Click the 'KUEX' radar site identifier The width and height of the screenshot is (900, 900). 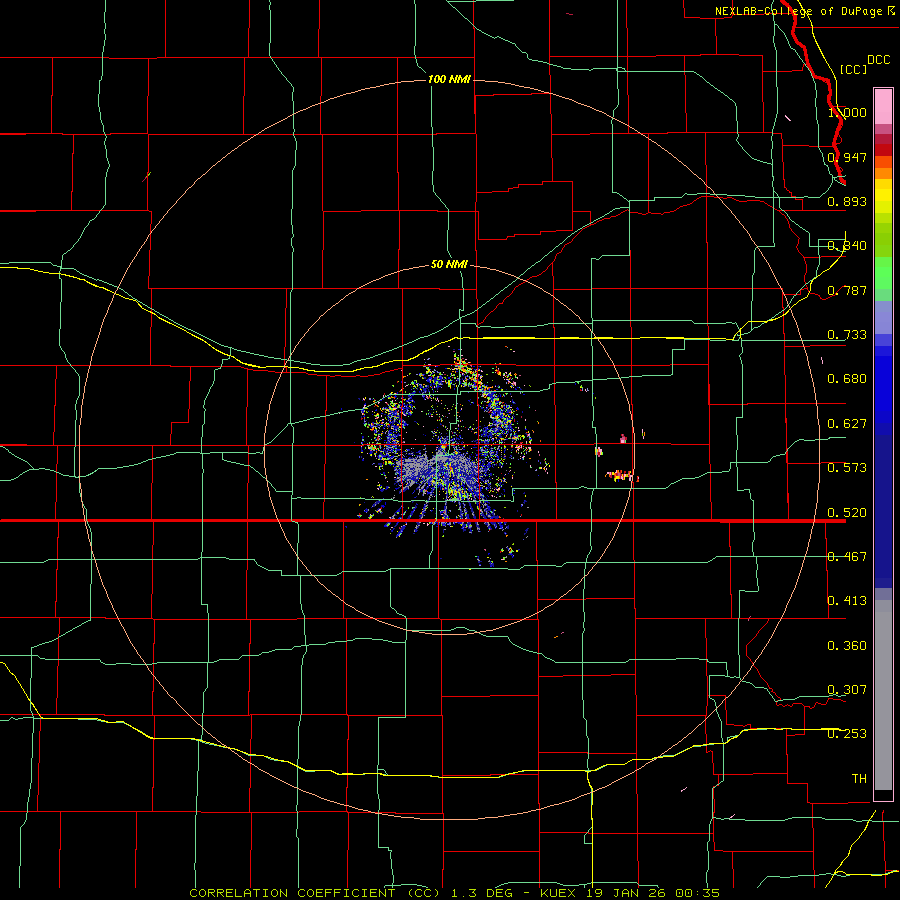[x=558, y=893]
